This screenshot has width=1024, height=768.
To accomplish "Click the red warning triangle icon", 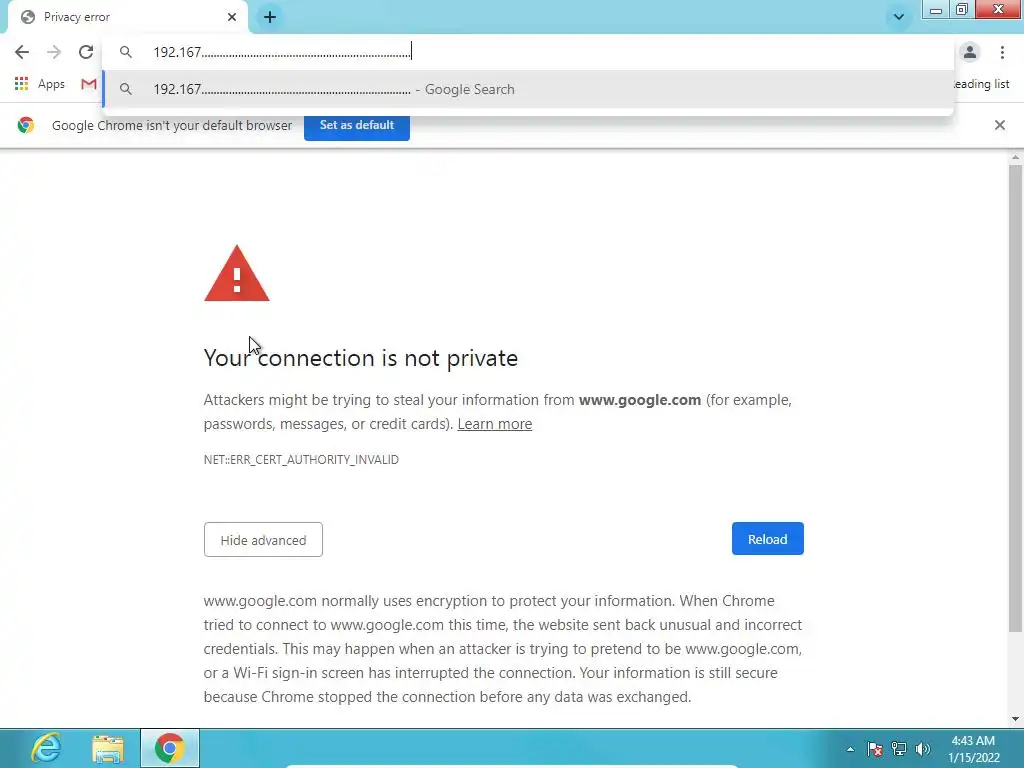I will 236,274.
